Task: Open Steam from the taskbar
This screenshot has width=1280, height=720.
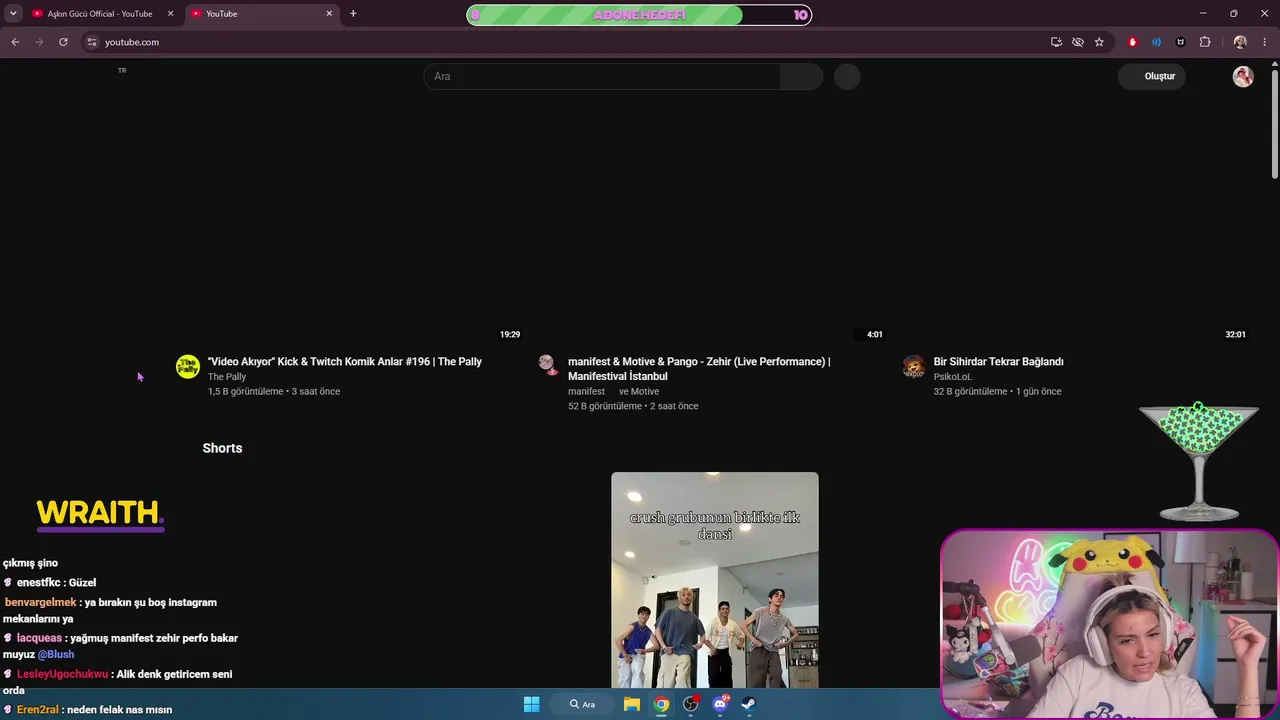Action: pyautogui.click(x=749, y=704)
